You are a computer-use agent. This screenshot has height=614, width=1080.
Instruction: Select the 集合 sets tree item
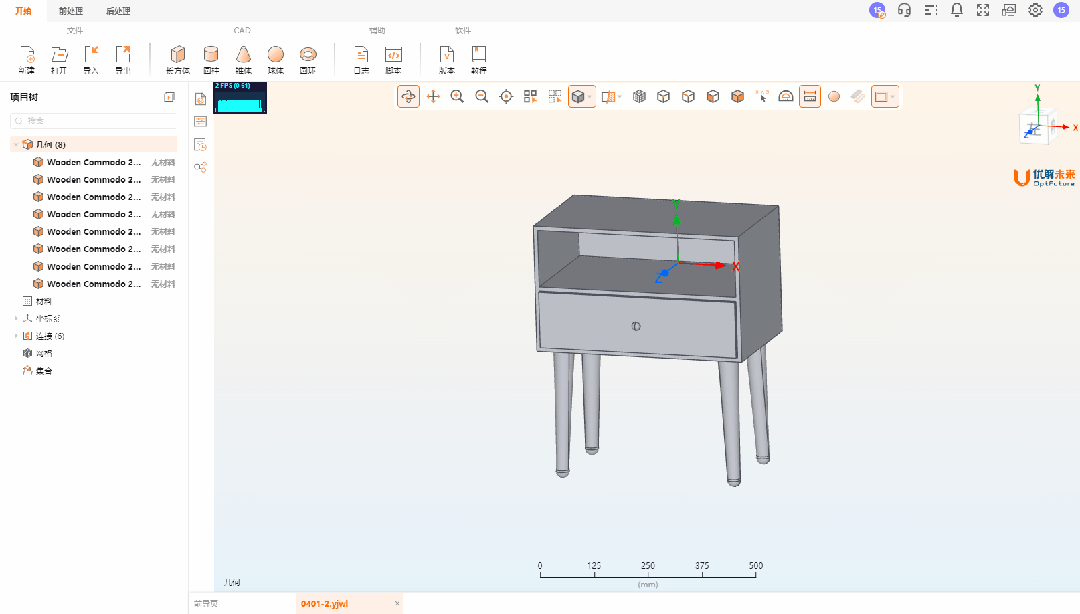[43, 371]
